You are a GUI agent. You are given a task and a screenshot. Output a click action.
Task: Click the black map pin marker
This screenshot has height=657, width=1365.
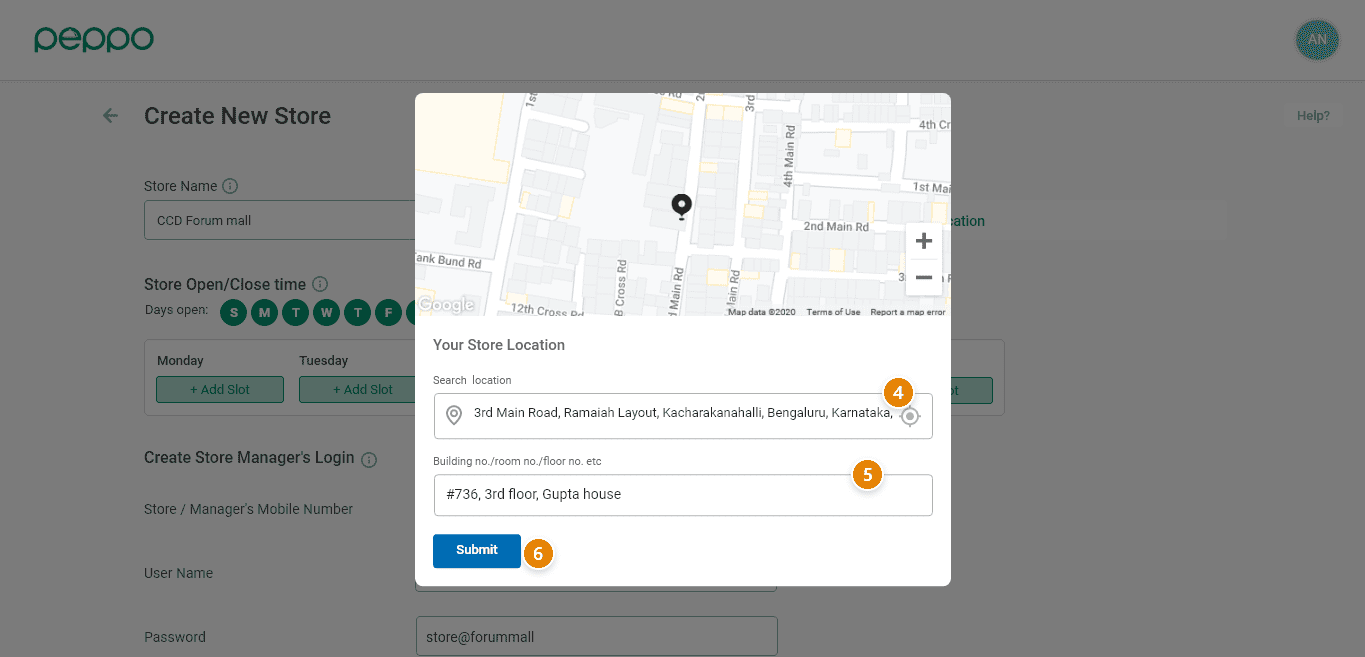pyautogui.click(x=681, y=206)
